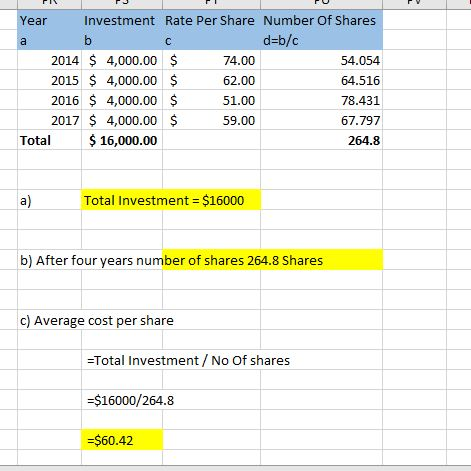Click the 'a)' label cell

point(49,200)
